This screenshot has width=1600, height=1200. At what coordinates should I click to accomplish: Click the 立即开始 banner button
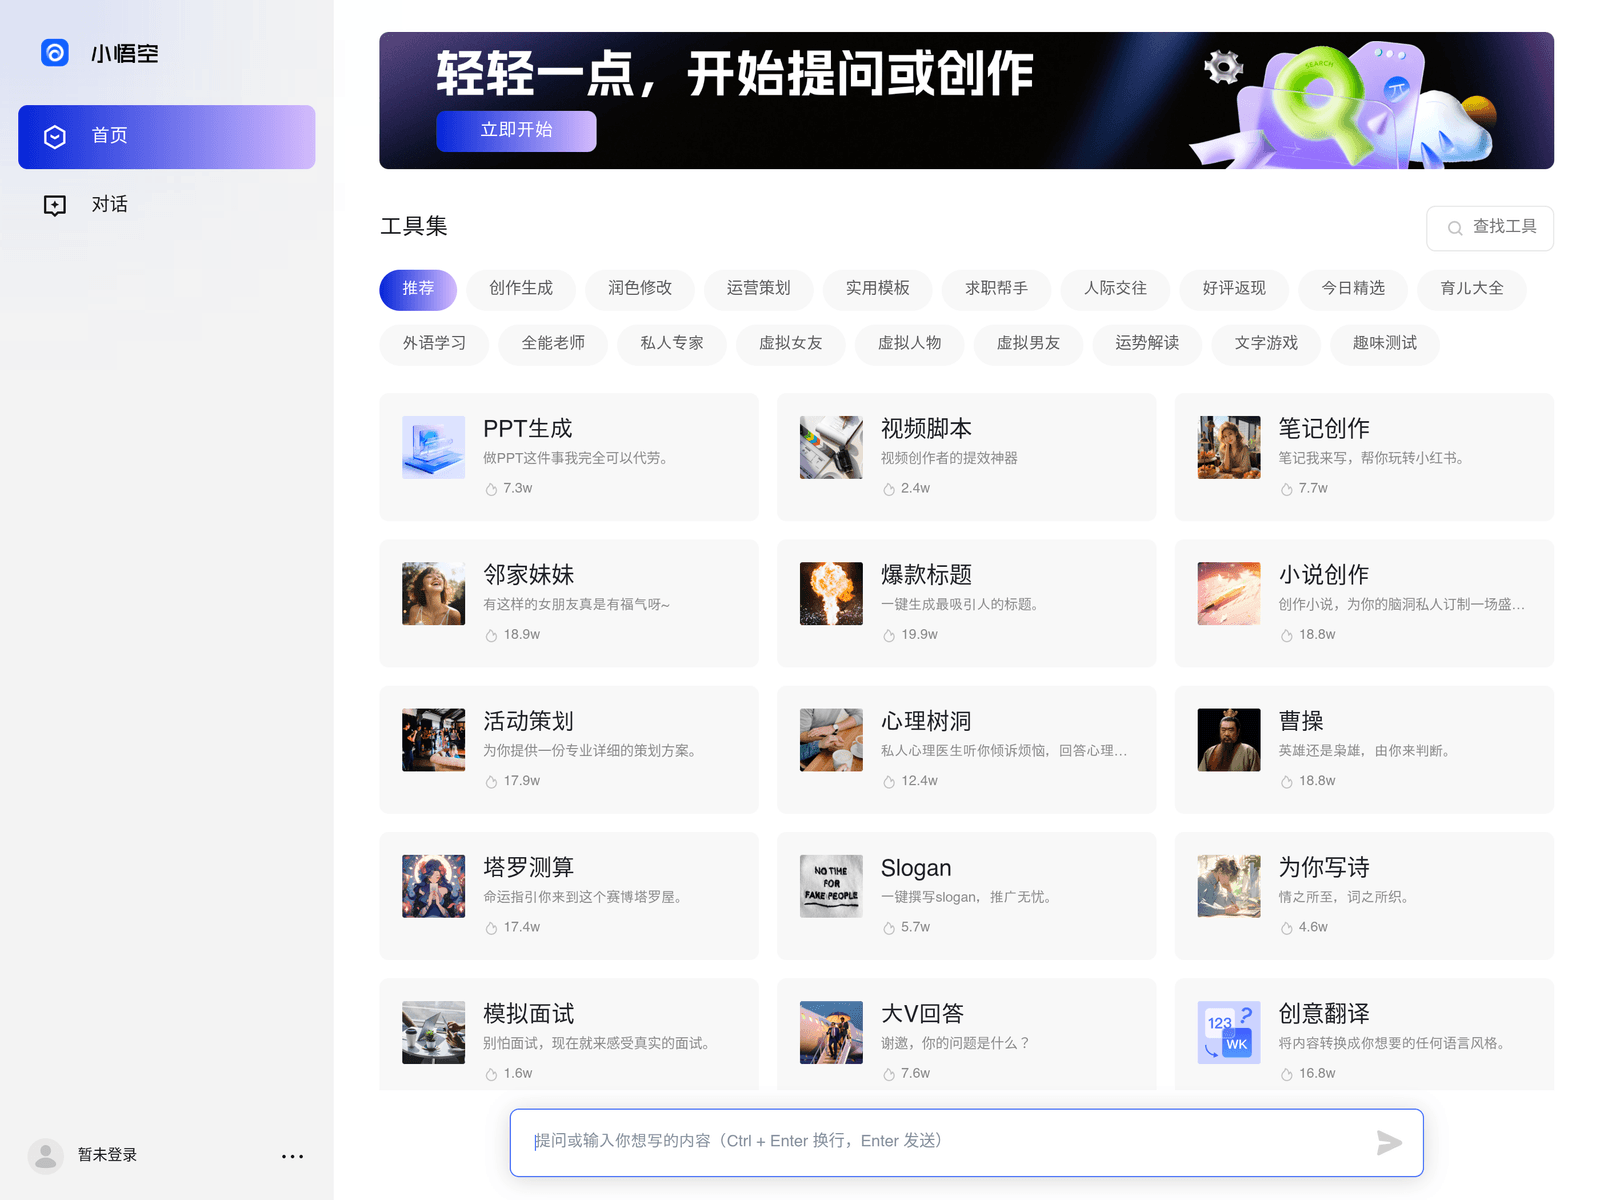tap(516, 131)
